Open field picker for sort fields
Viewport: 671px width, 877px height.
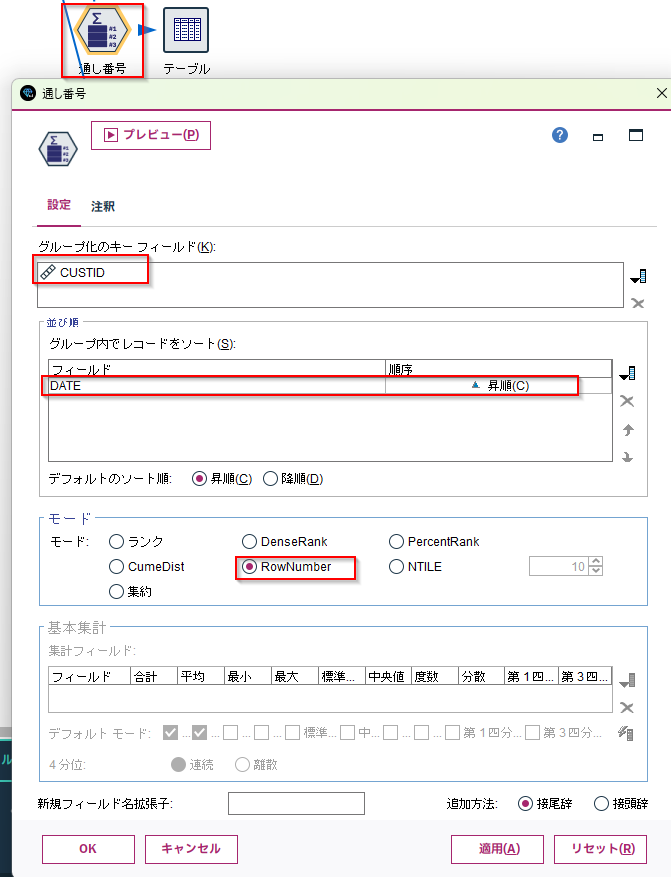click(627, 373)
